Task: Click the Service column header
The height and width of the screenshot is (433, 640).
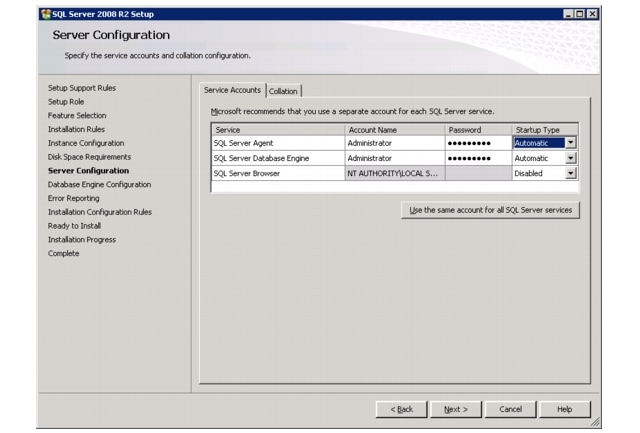Action: [278, 130]
